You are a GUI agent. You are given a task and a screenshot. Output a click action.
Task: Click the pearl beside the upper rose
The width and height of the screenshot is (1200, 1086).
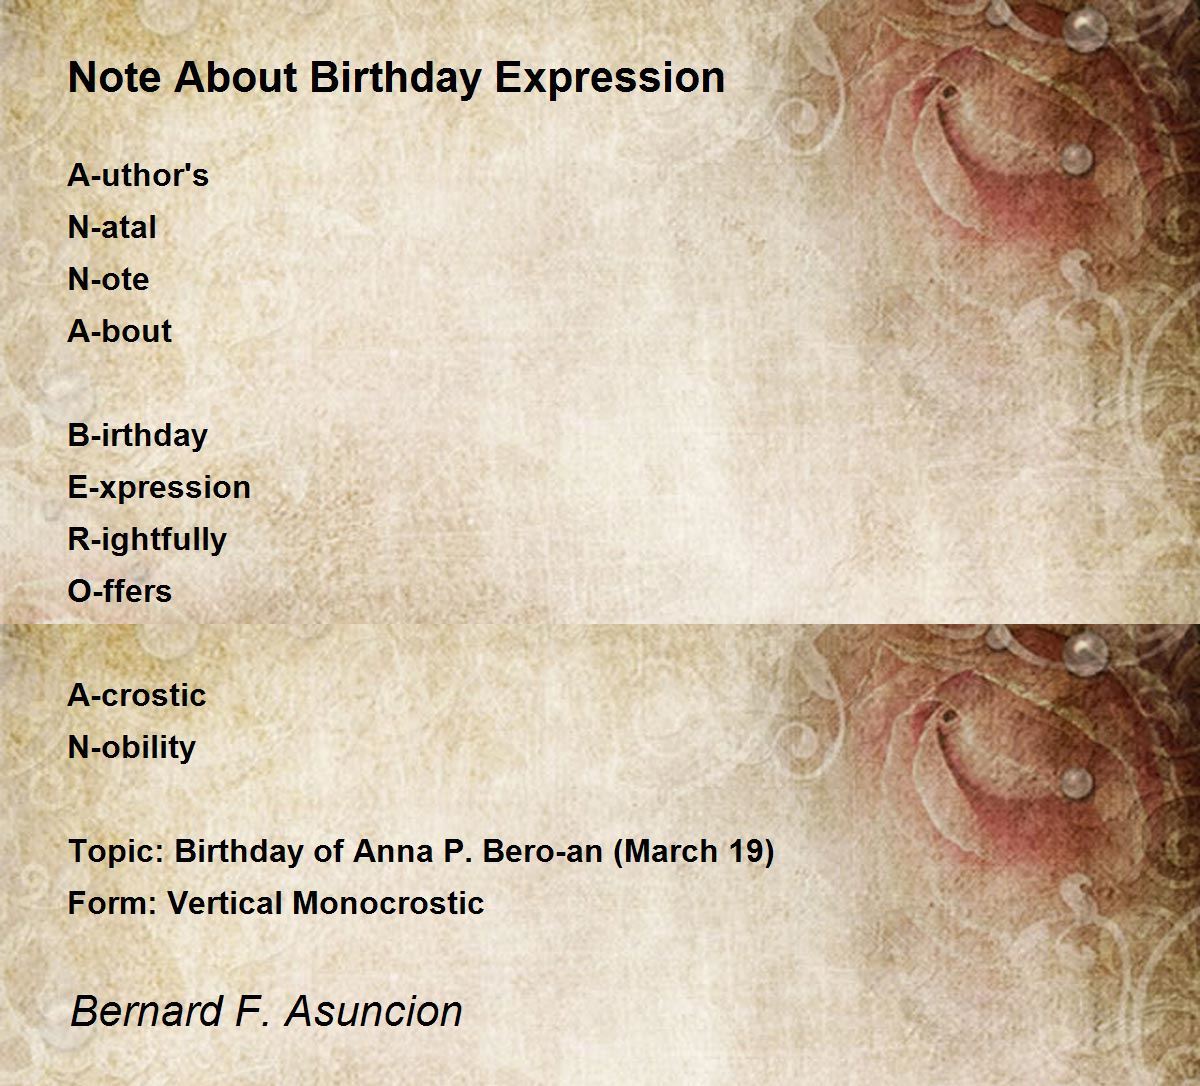1075,157
